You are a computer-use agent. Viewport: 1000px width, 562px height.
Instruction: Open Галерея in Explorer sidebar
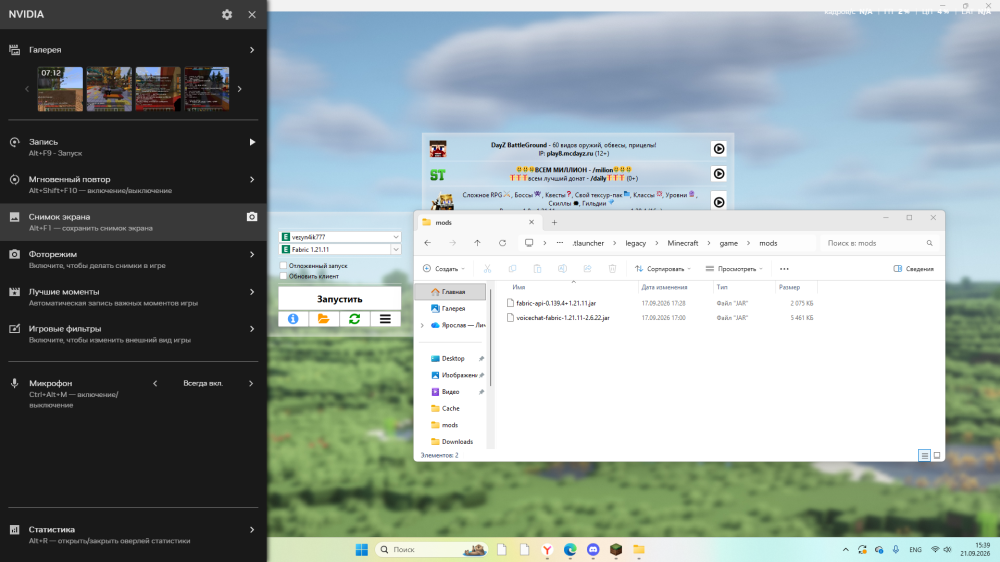[x=453, y=308]
